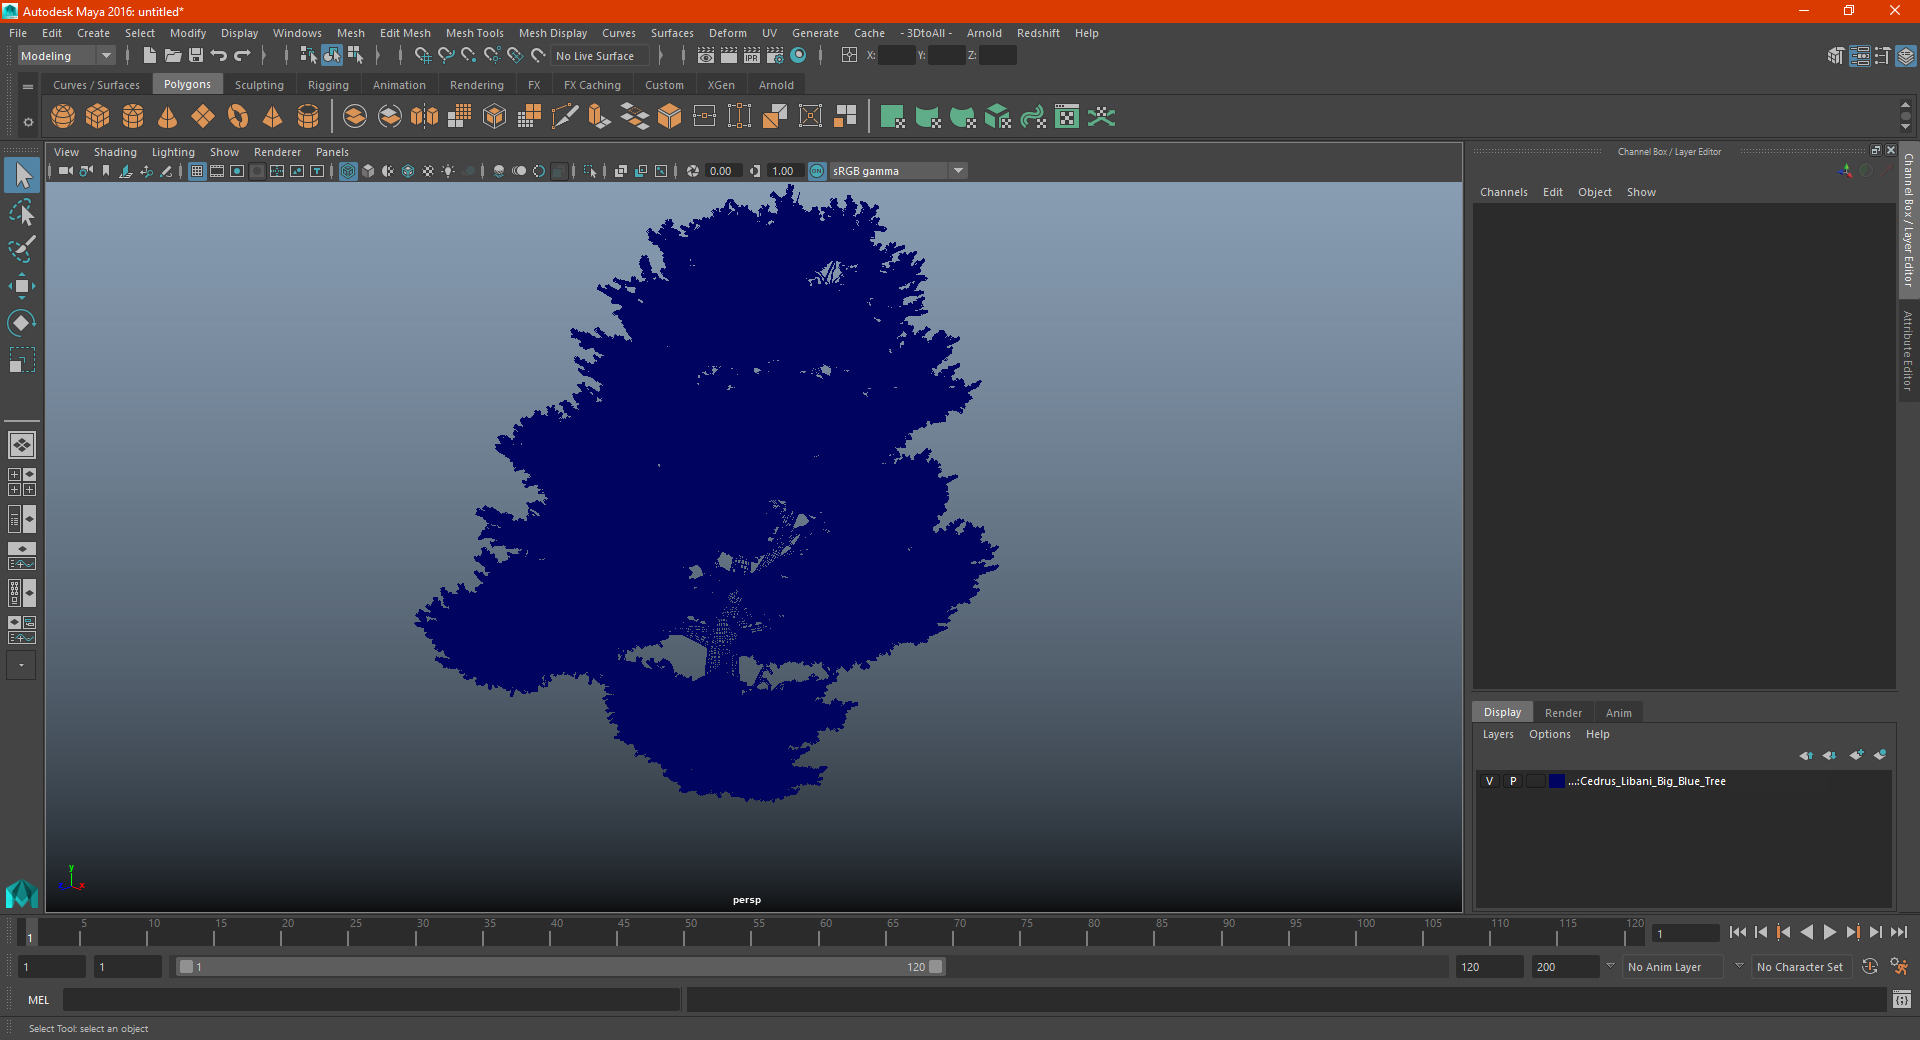Step forward one key
Viewport: 1920px width, 1040px height.
tap(1853, 932)
